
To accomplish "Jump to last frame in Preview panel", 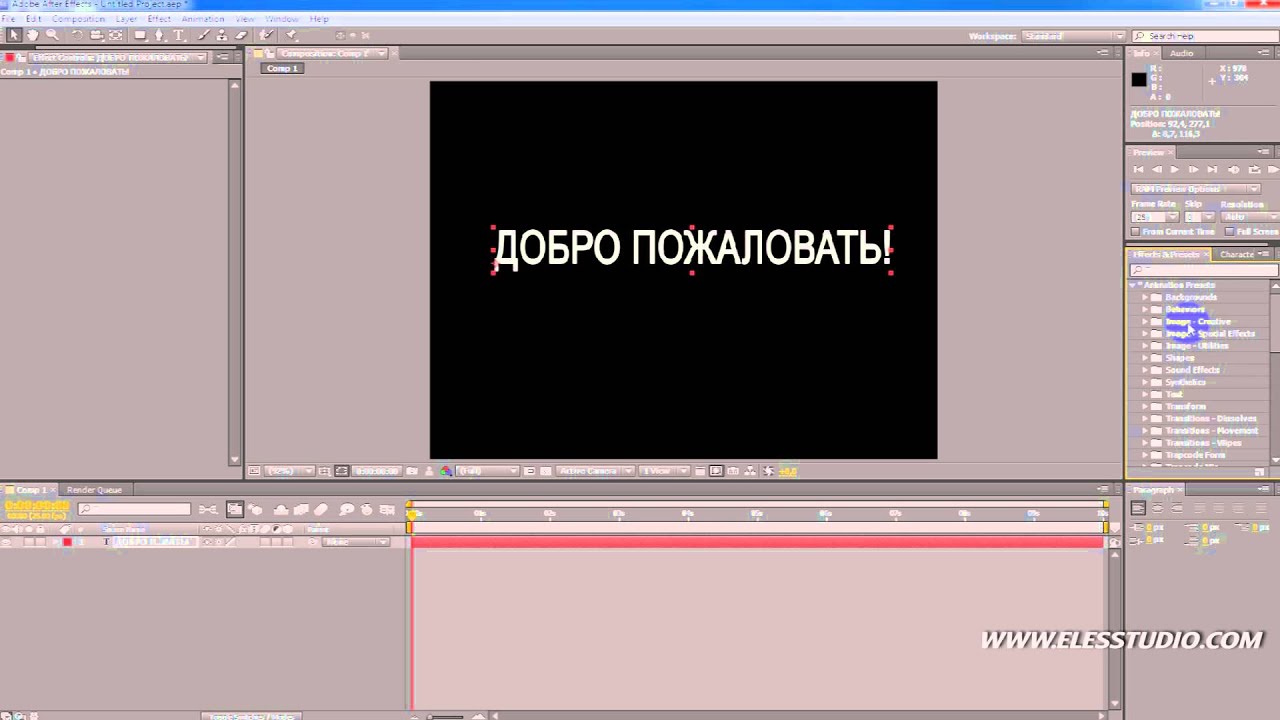I will tap(1212, 170).
